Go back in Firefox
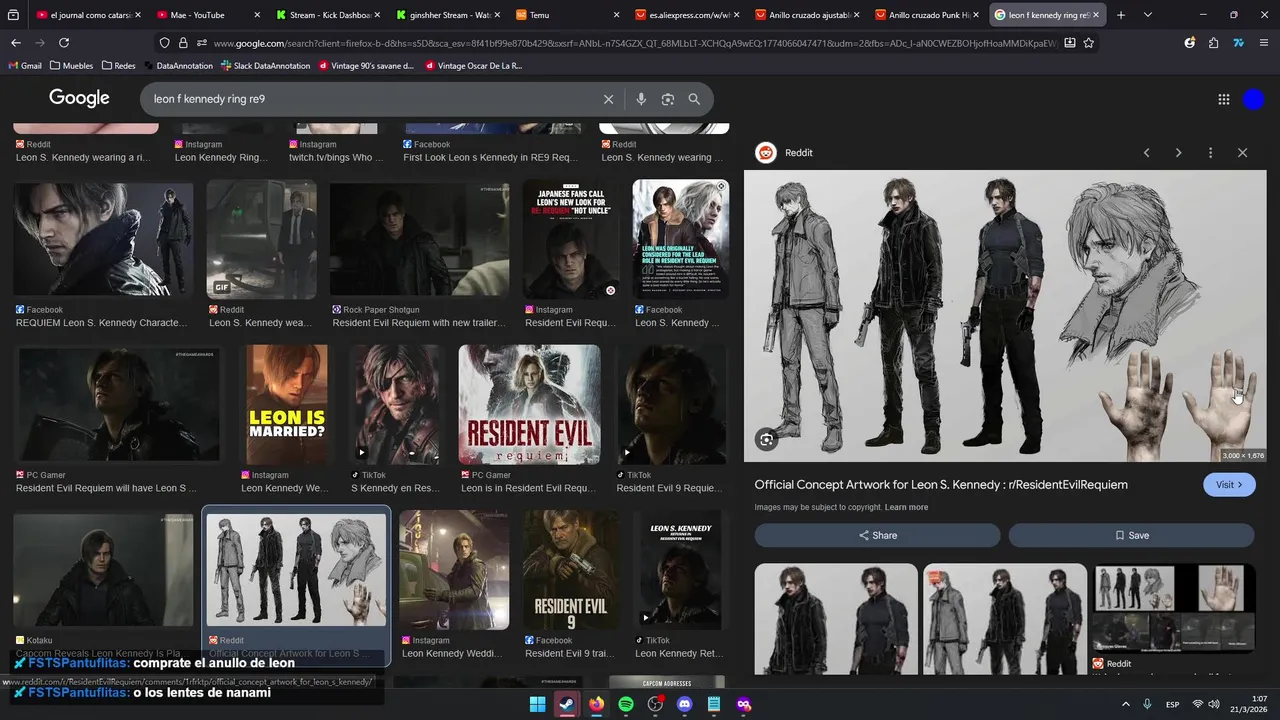The image size is (1280, 720). (15, 43)
